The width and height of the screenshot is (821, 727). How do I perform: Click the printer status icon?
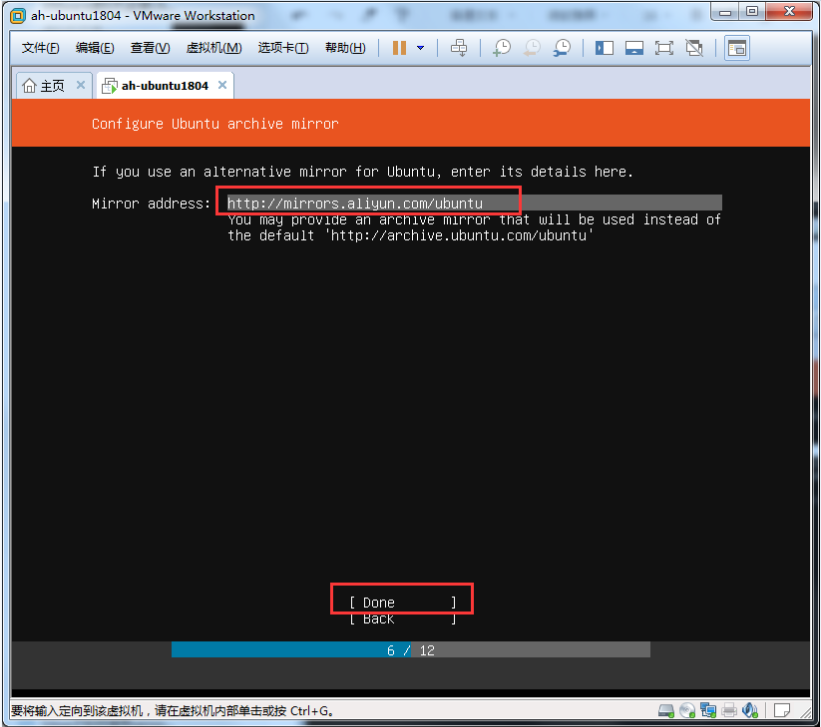click(x=729, y=711)
